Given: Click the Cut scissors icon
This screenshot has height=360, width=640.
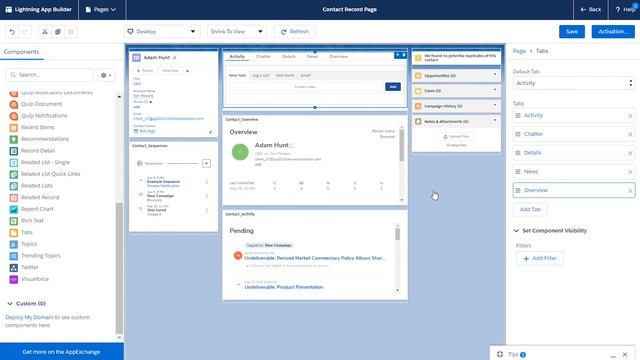Looking at the screenshot, I should [x=45, y=32].
